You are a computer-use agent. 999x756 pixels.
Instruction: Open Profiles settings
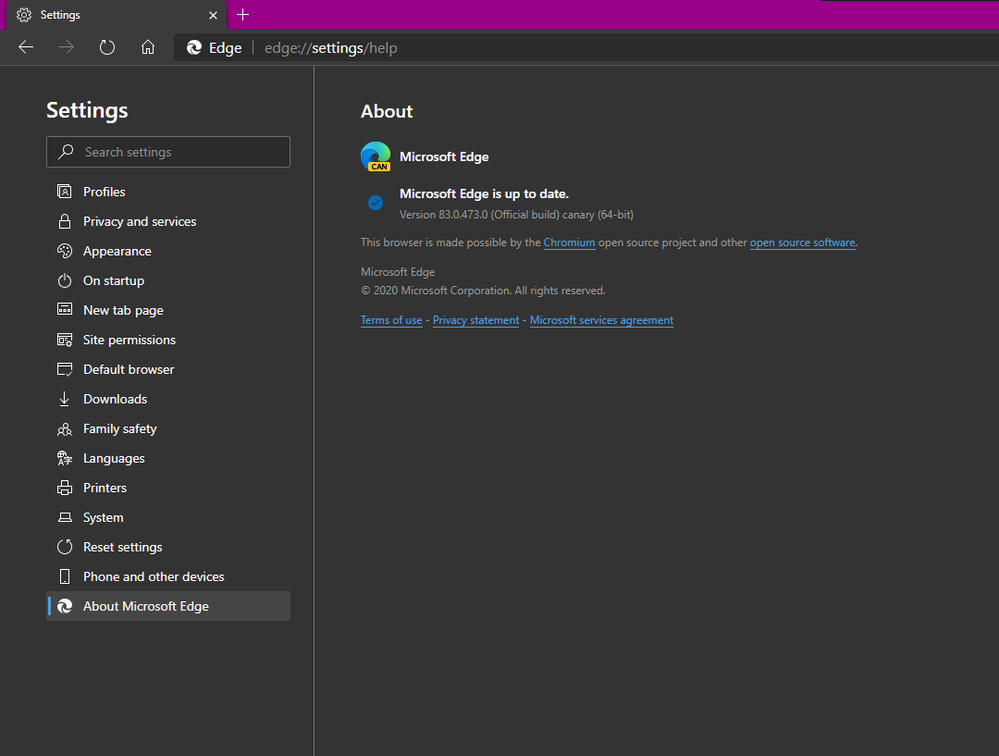(168, 192)
